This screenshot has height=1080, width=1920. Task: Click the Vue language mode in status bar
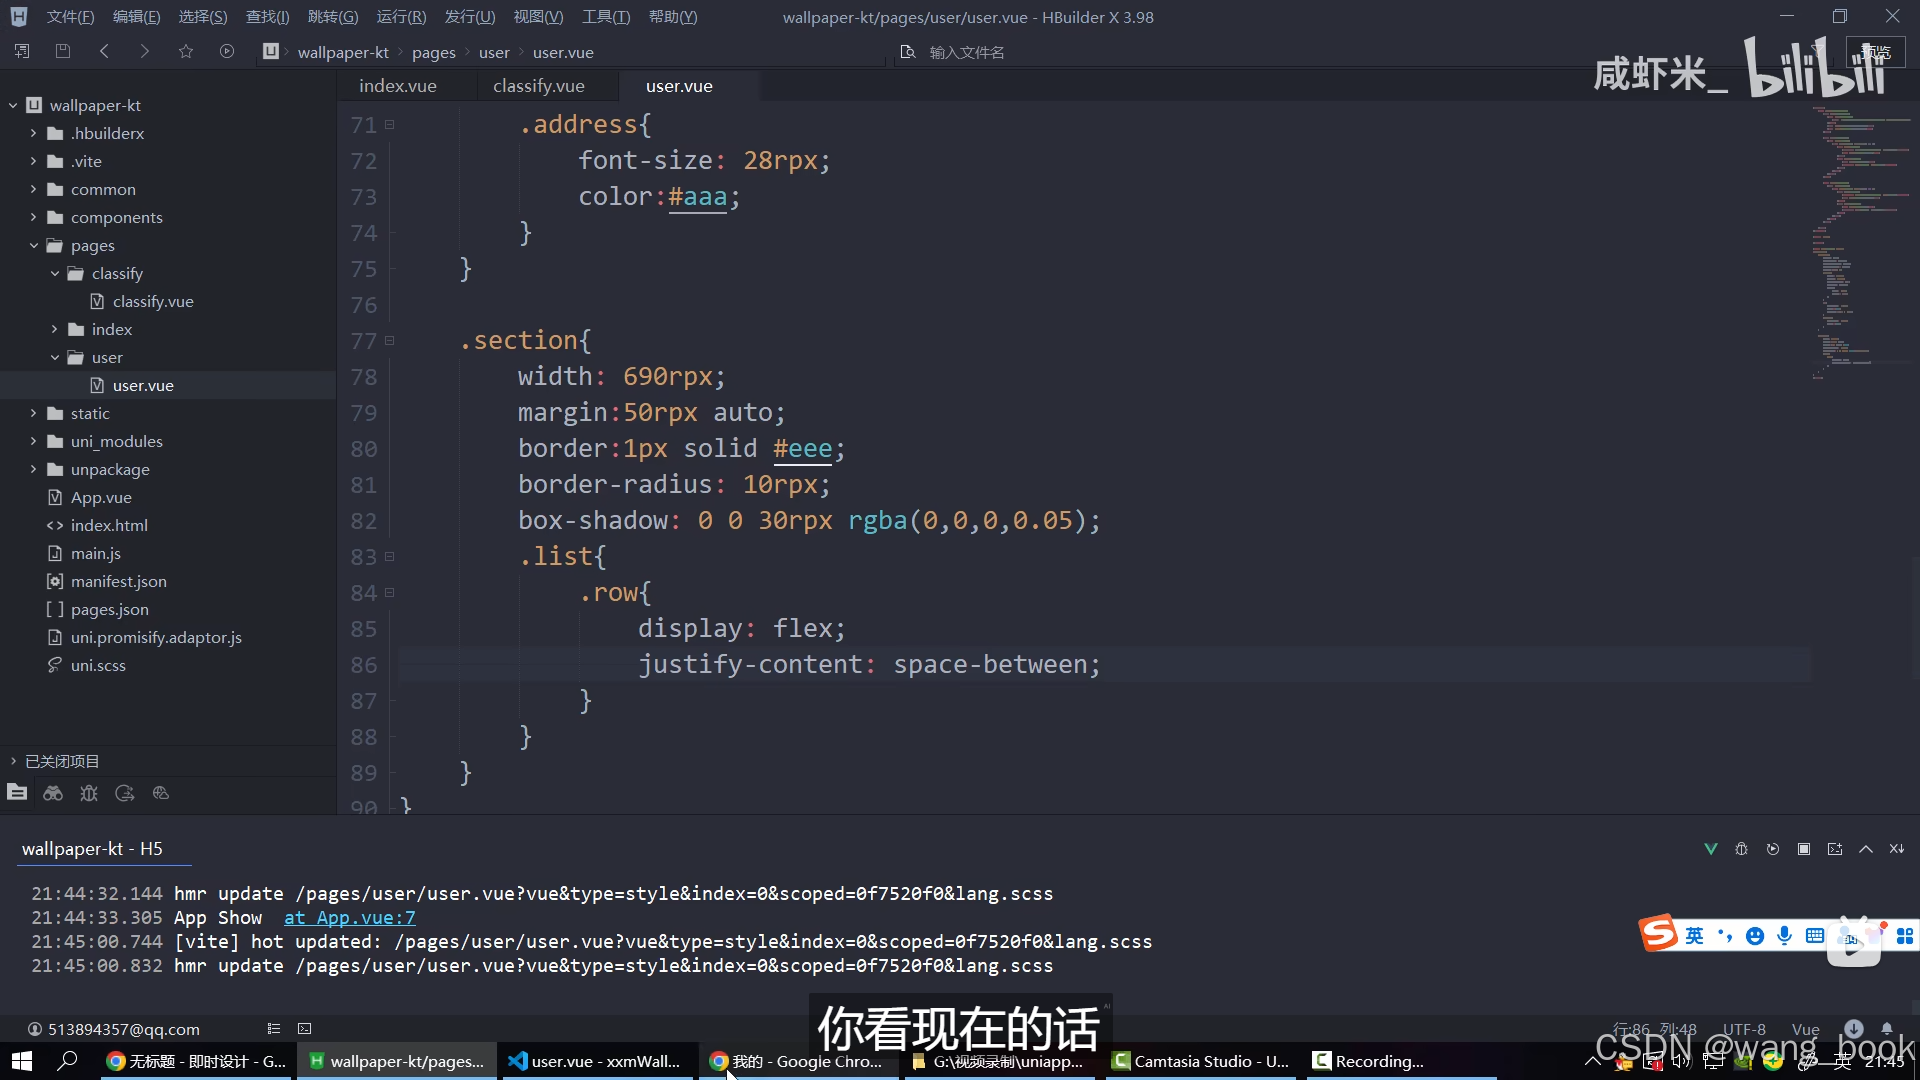coord(1806,1029)
